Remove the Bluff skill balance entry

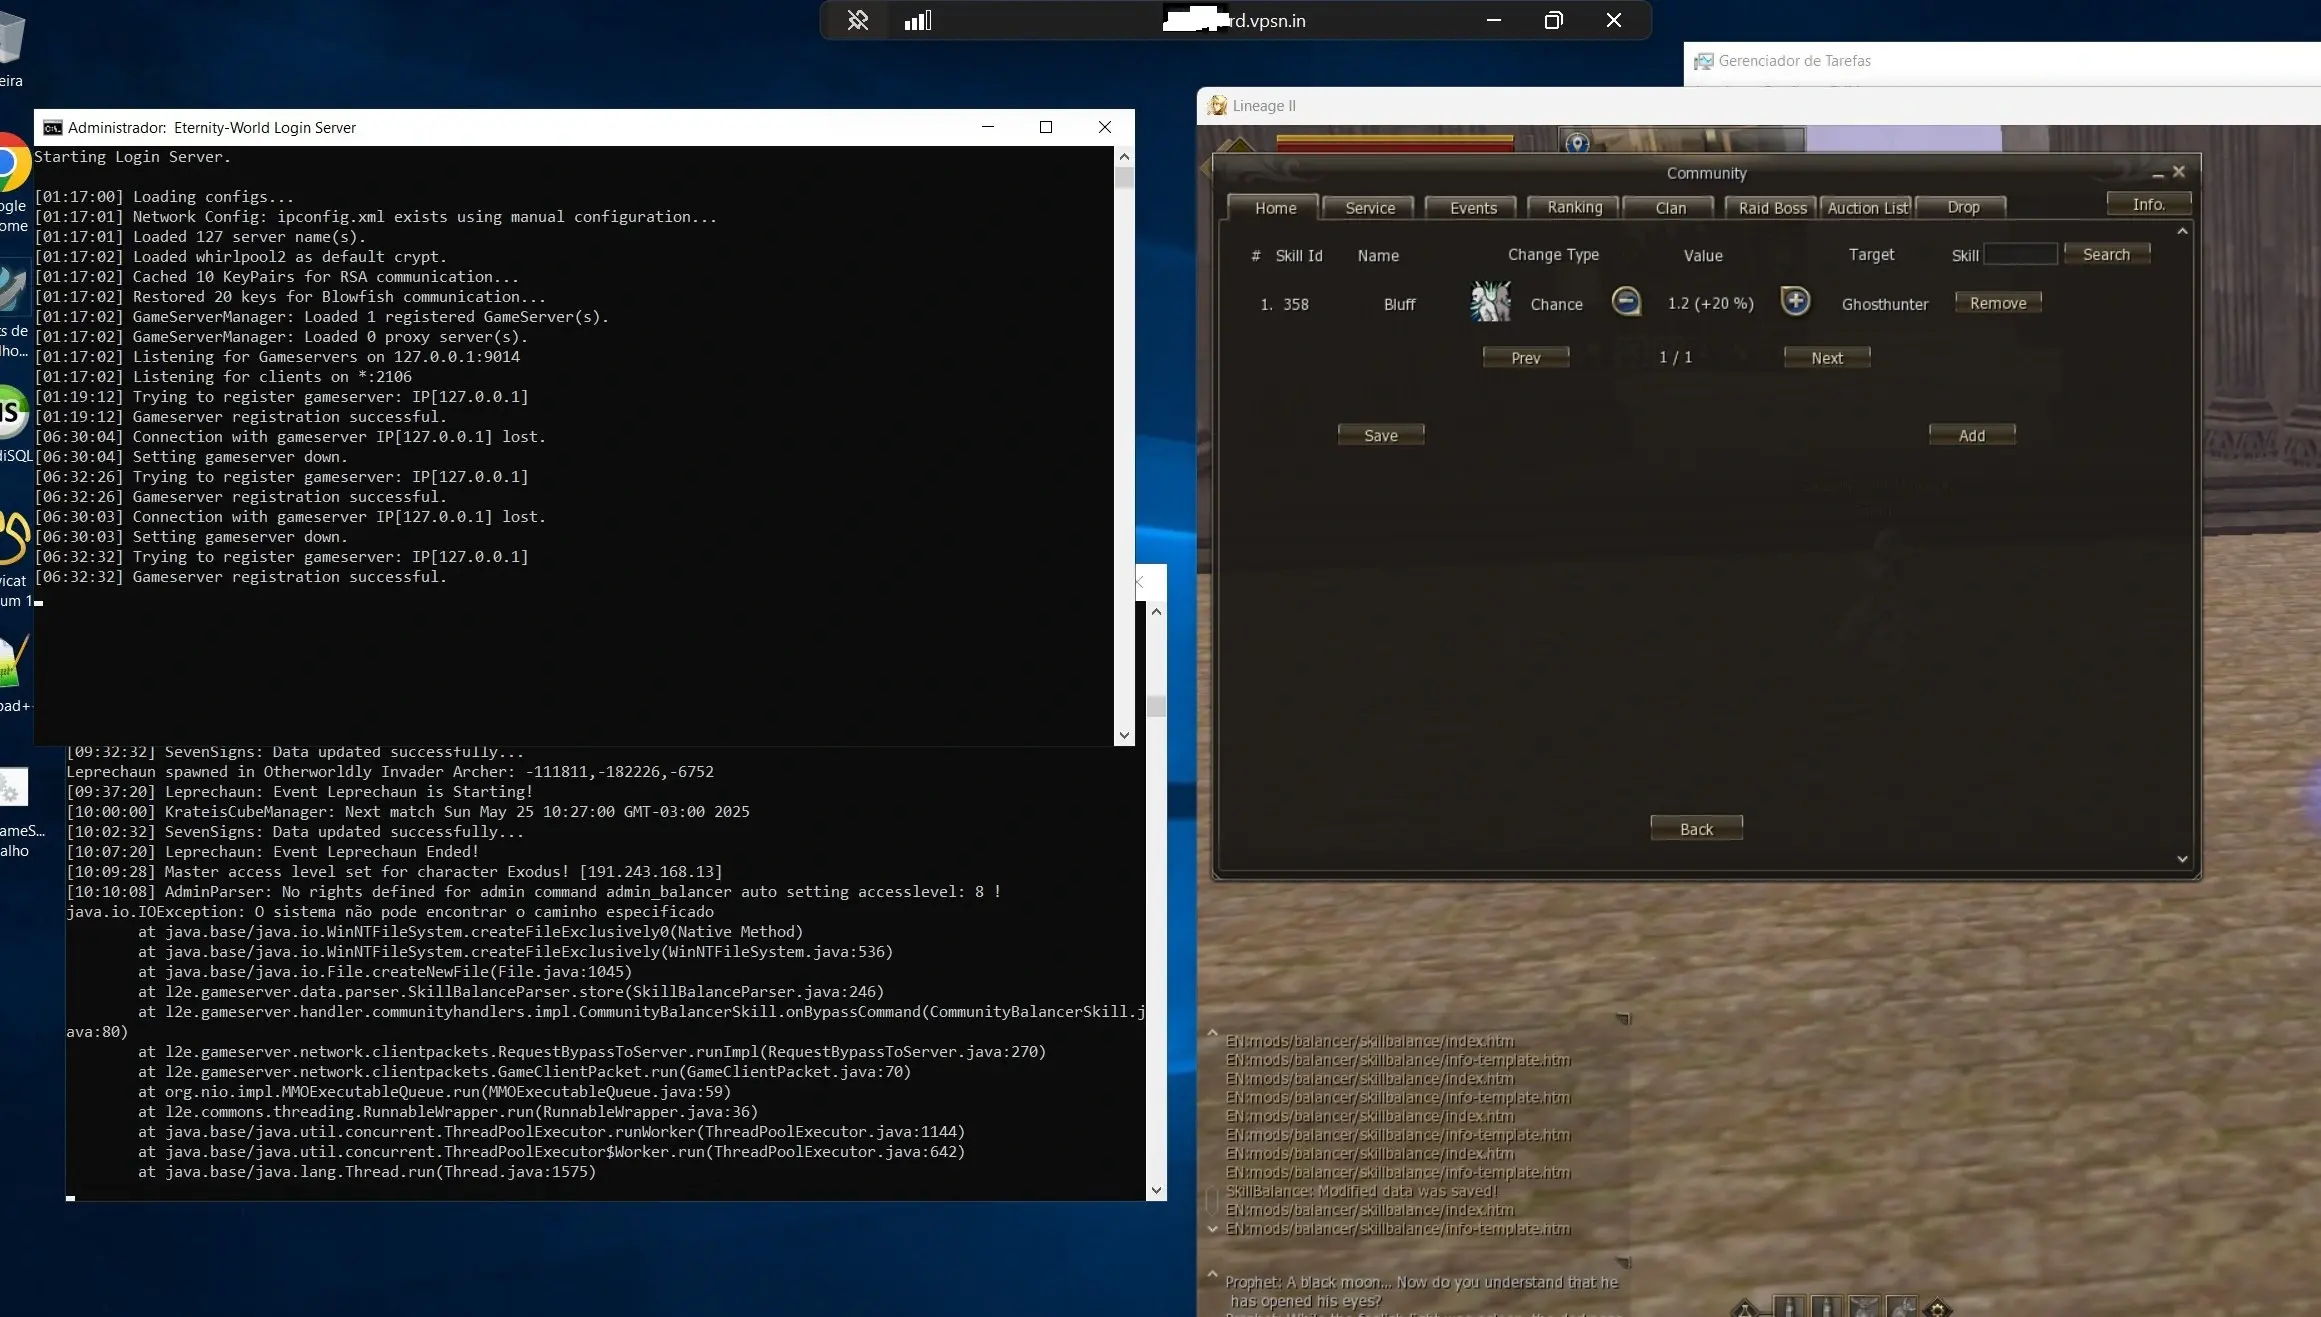[1997, 303]
